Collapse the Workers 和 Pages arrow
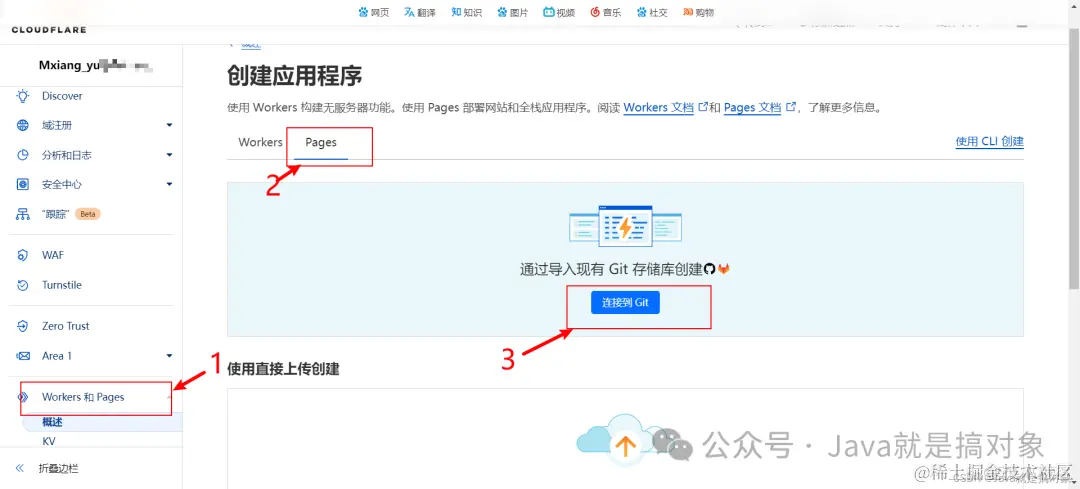The height and width of the screenshot is (489, 1080). pyautogui.click(x=169, y=397)
